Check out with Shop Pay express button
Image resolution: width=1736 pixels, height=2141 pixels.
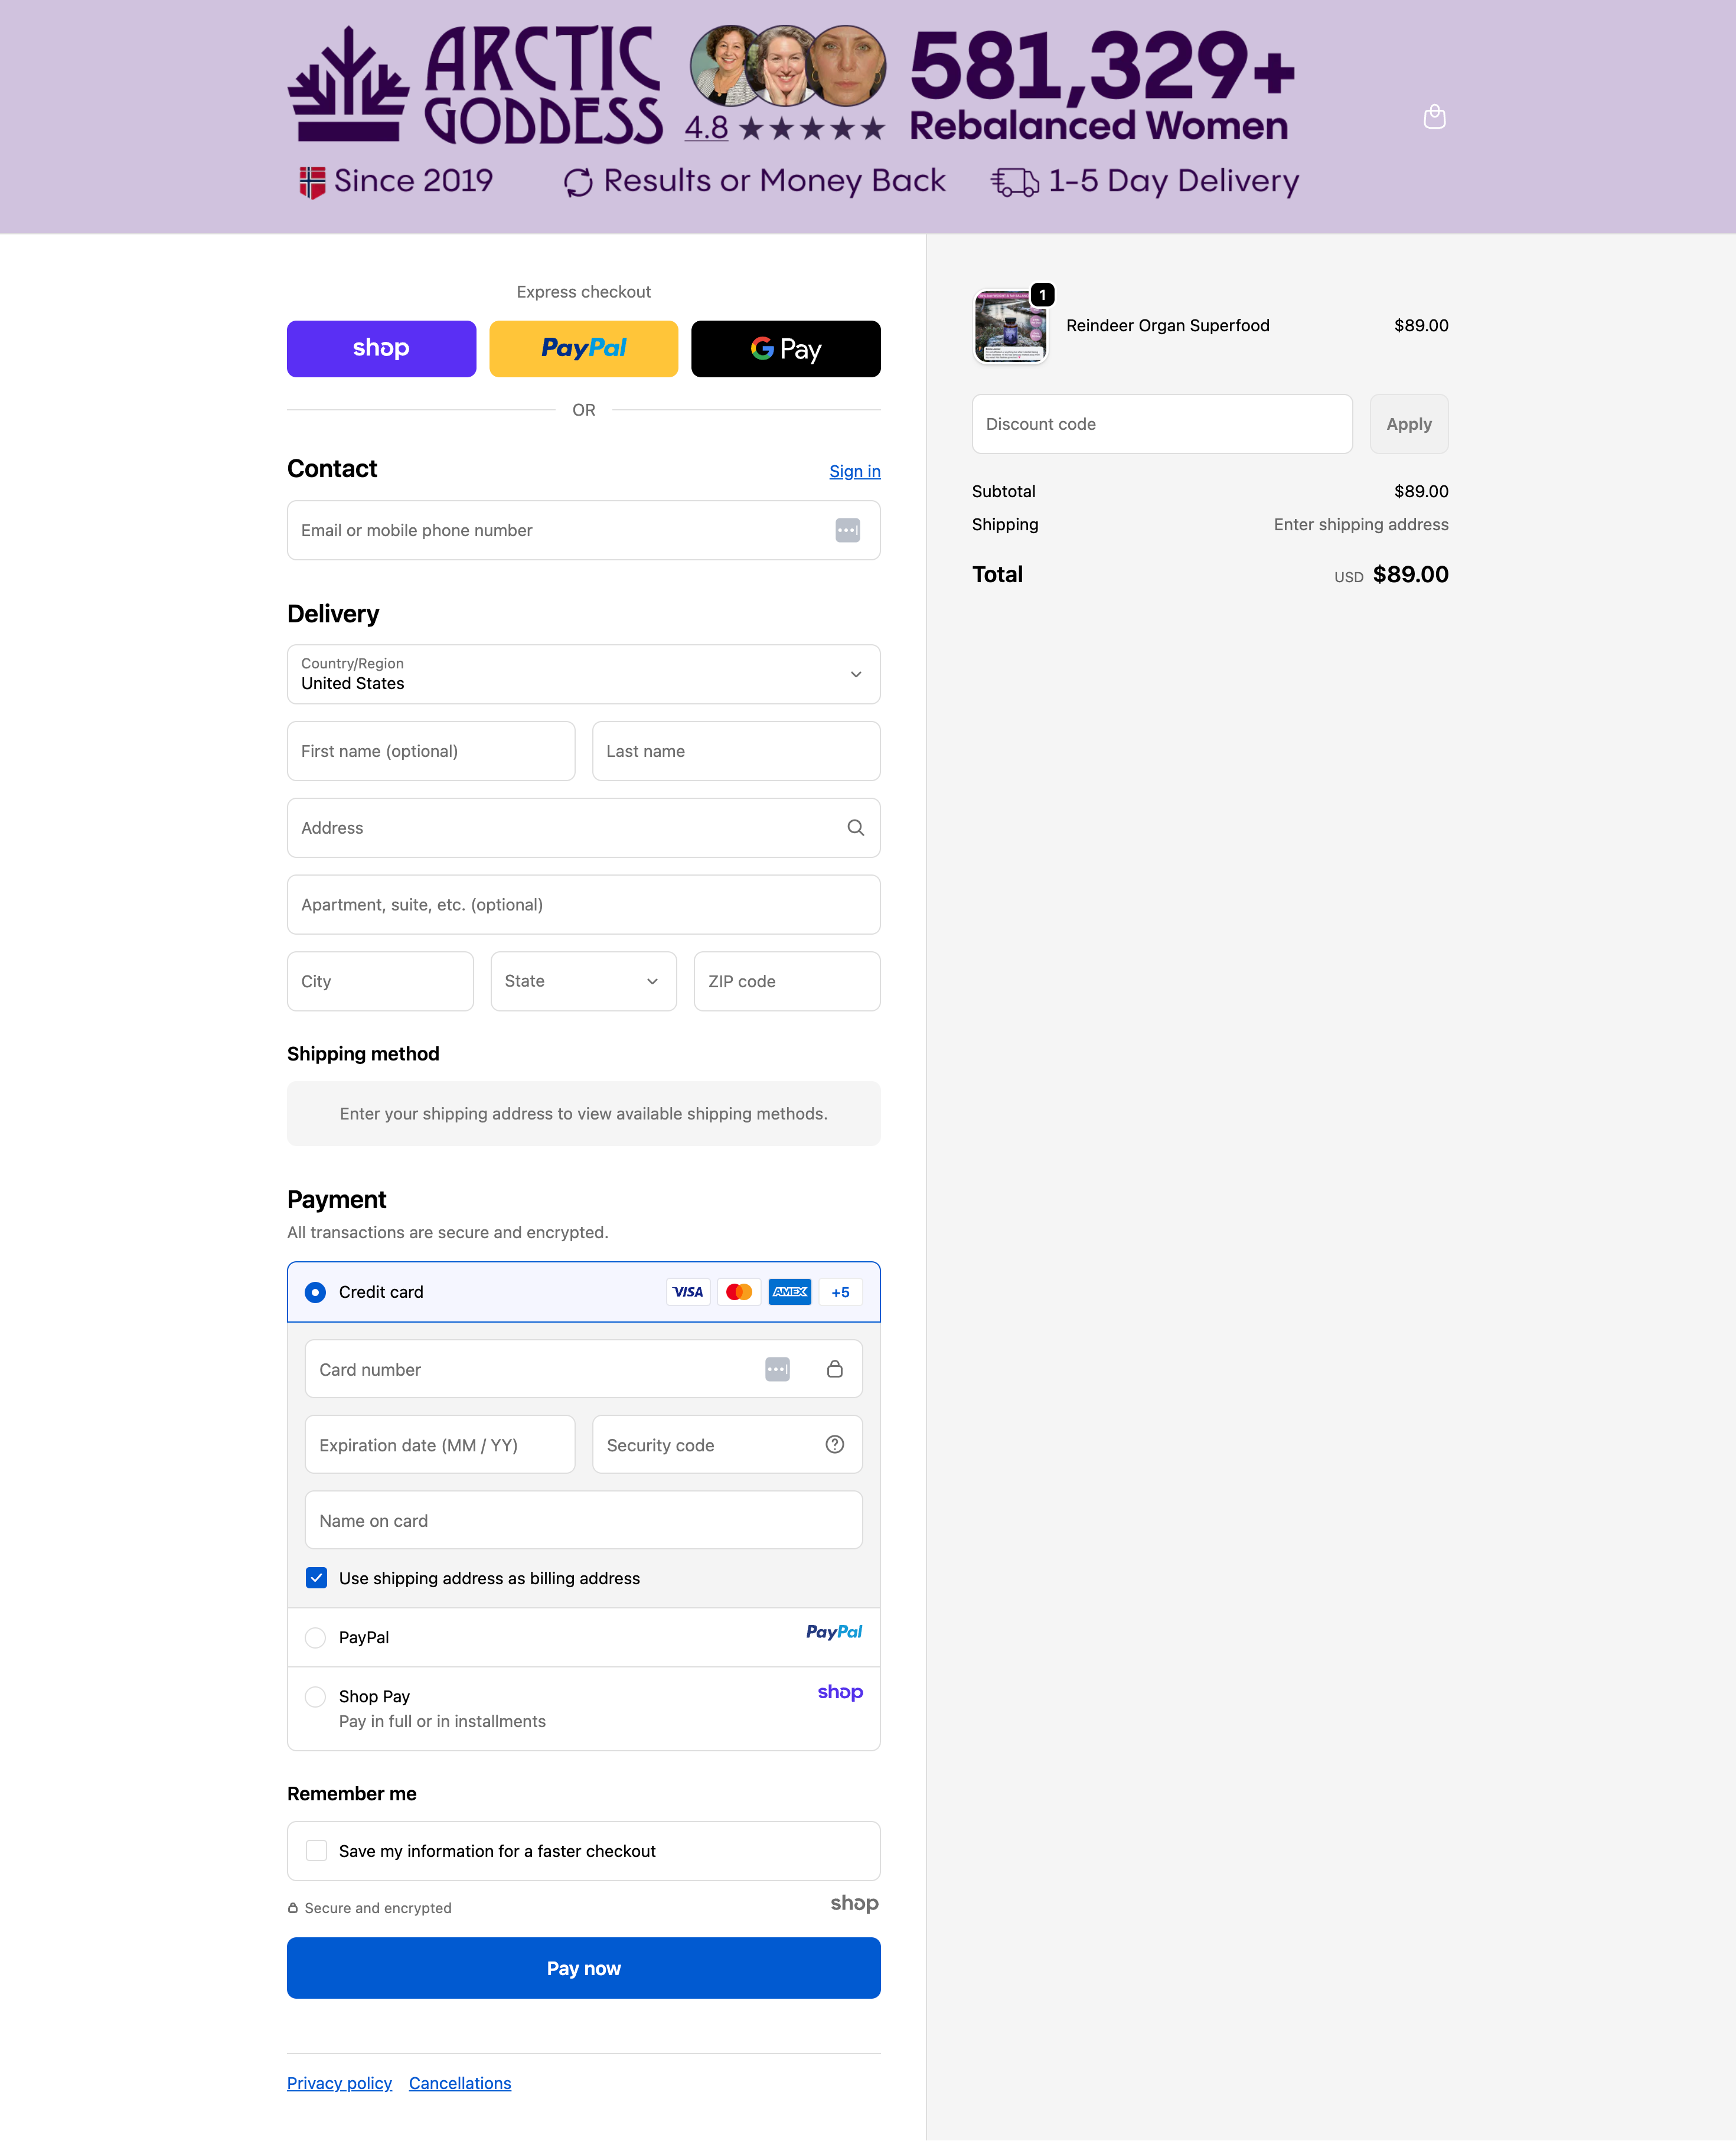[x=381, y=349]
